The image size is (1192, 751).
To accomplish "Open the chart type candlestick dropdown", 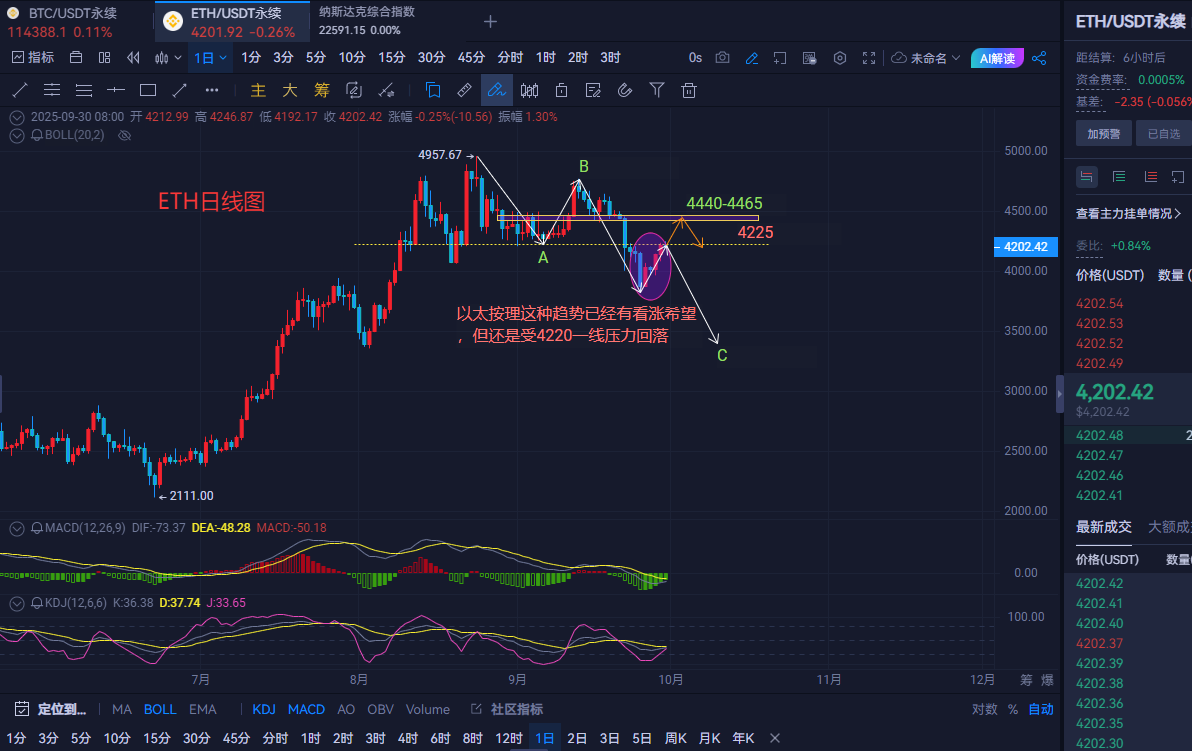I will (x=168, y=58).
